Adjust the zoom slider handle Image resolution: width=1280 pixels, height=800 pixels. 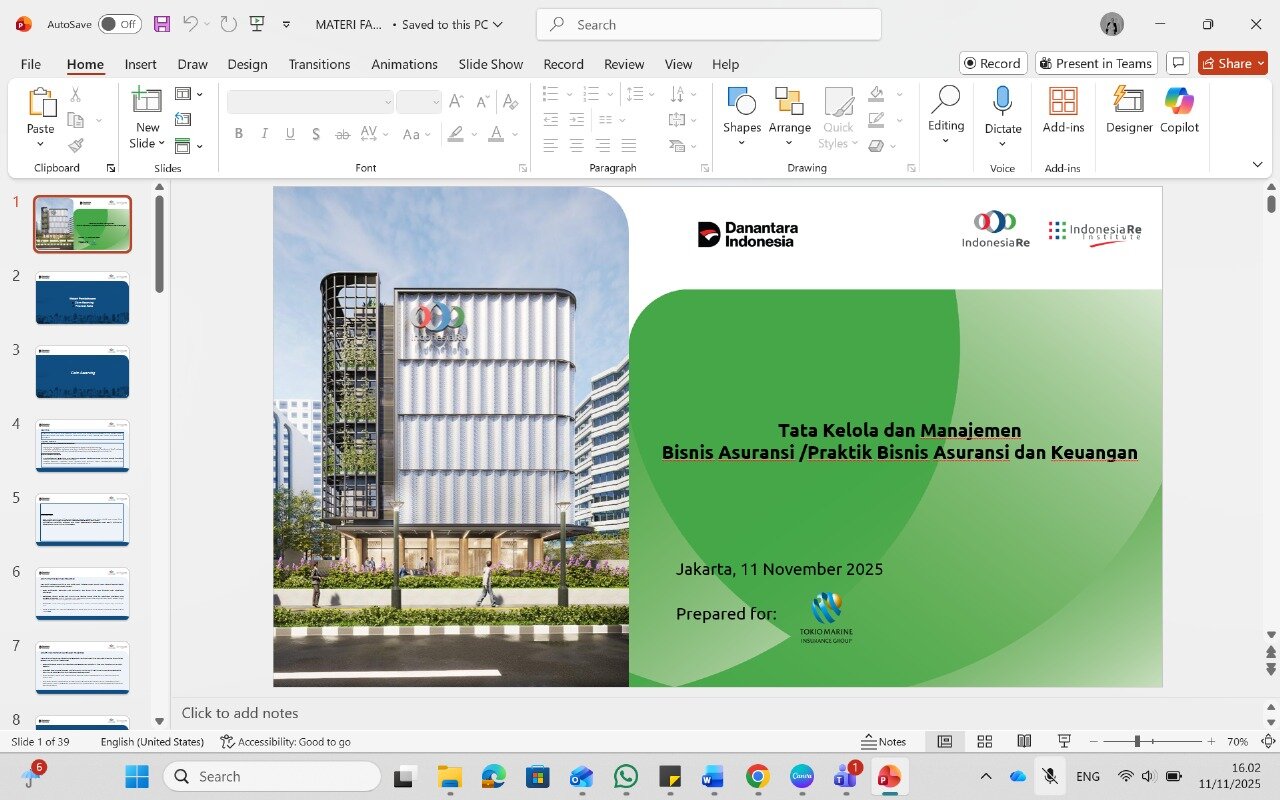click(1137, 741)
